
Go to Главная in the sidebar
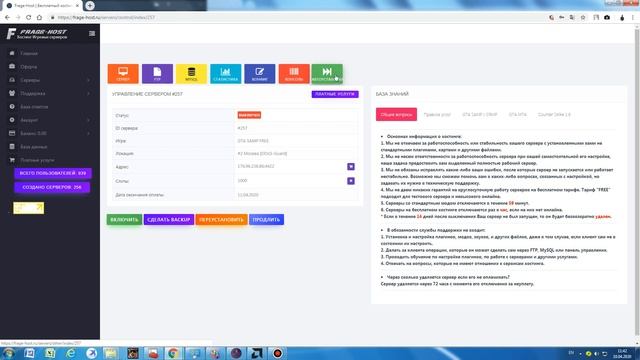29,53
